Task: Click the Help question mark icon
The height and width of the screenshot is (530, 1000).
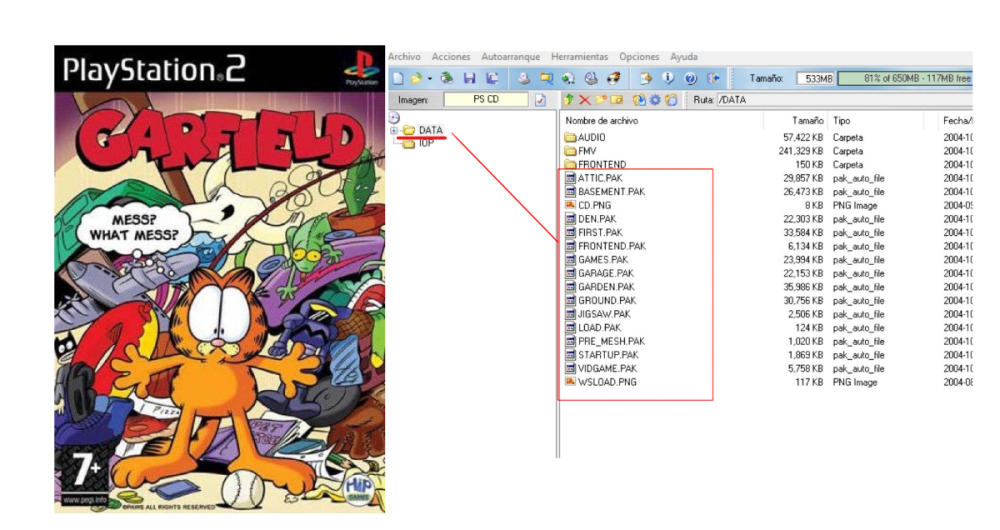Action: 690,78
